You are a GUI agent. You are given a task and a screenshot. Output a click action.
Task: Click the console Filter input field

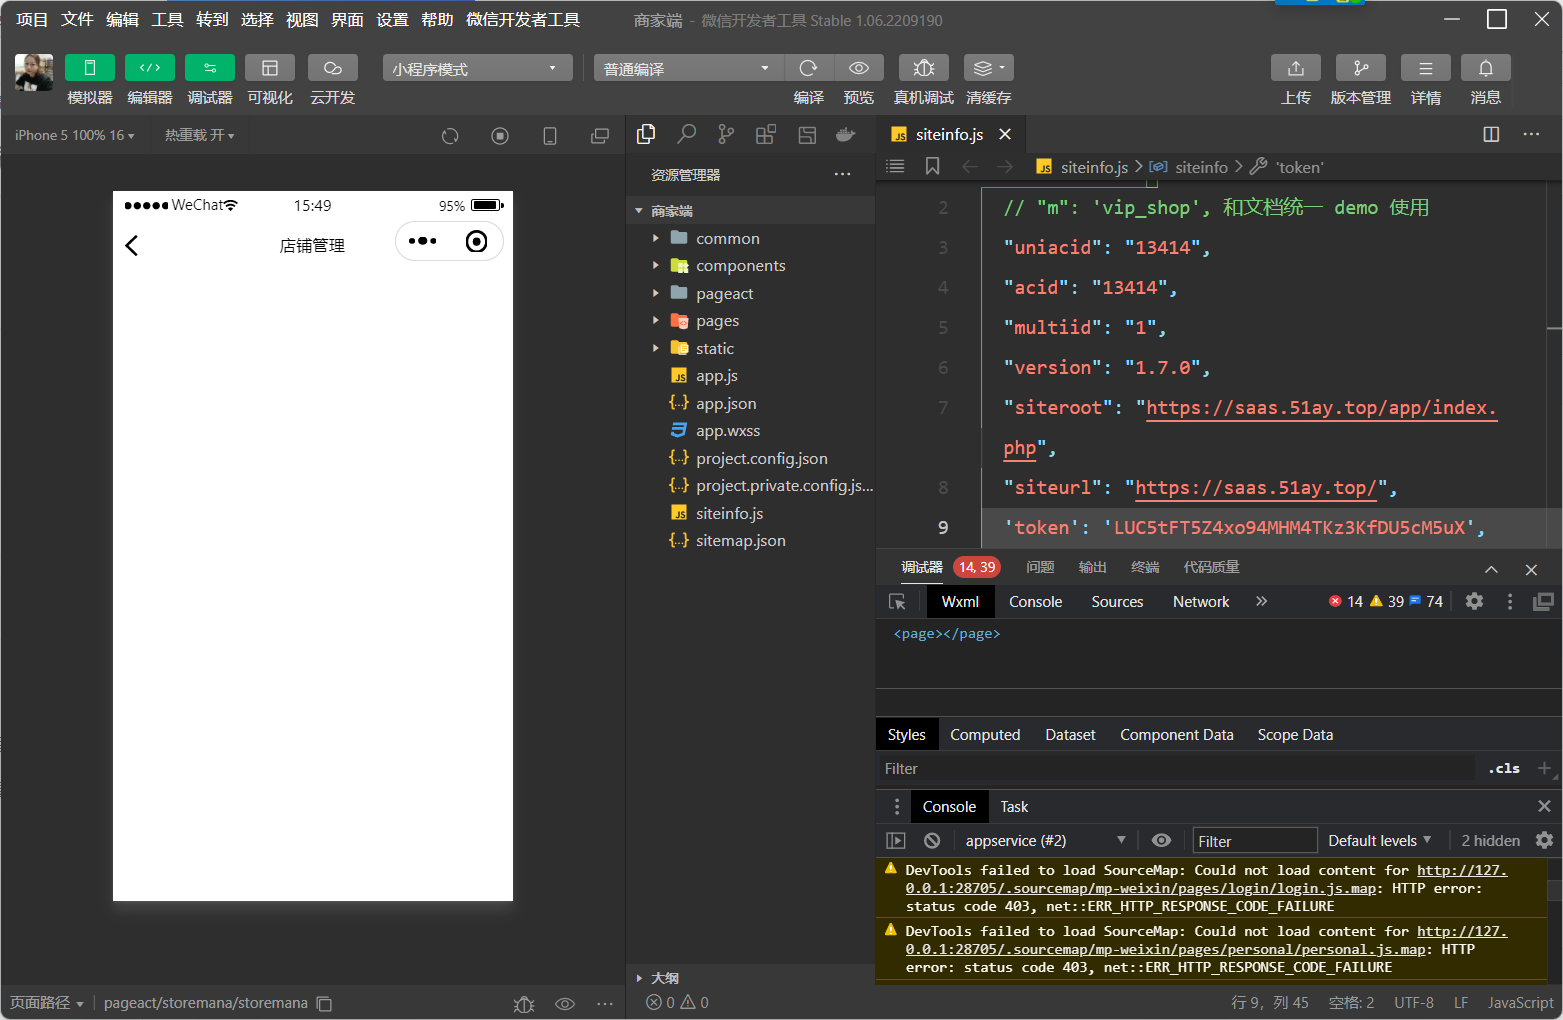click(x=1255, y=841)
